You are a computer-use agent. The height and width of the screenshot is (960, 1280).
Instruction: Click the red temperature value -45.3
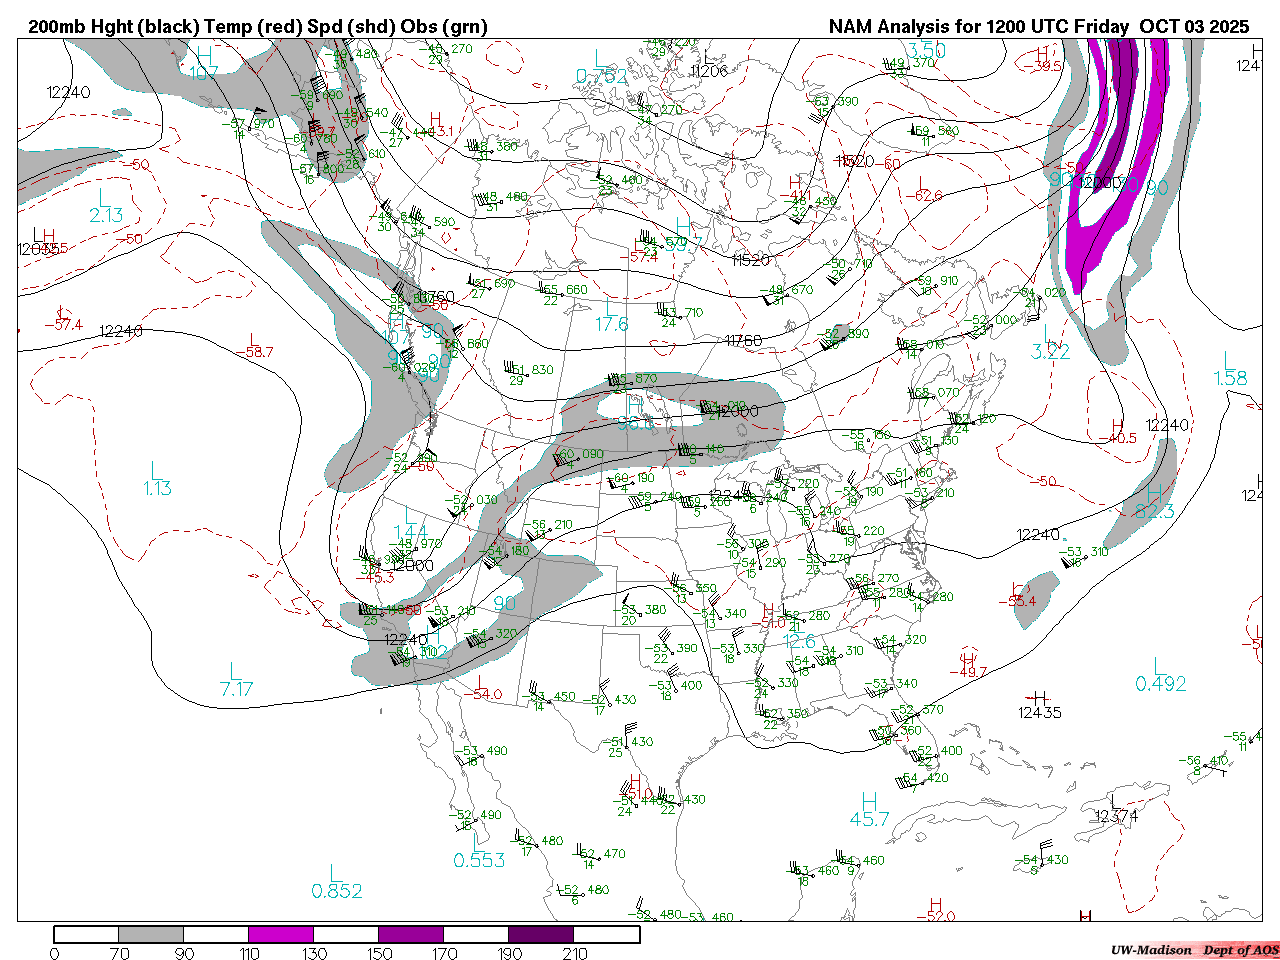click(375, 577)
